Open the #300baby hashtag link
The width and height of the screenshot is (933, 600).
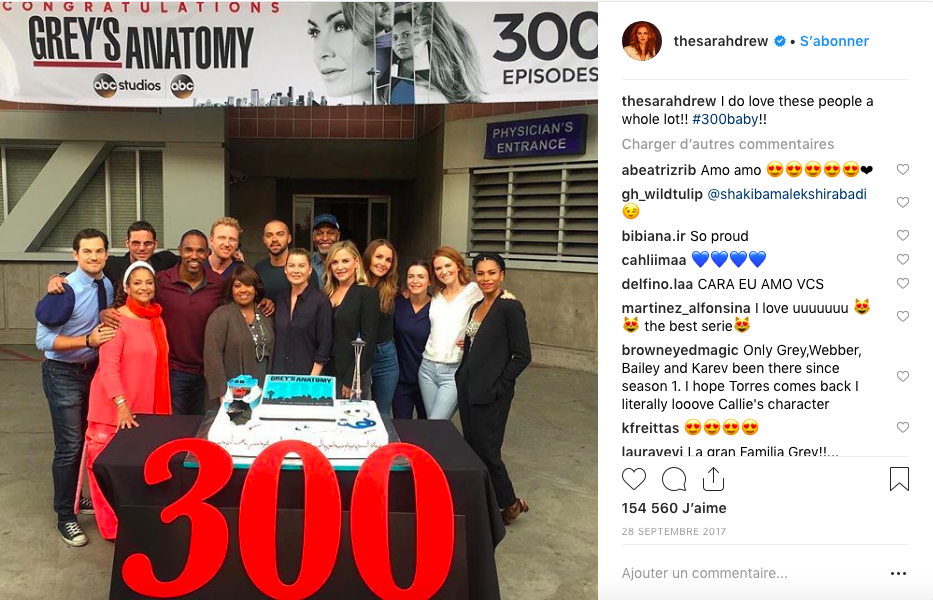[725, 119]
